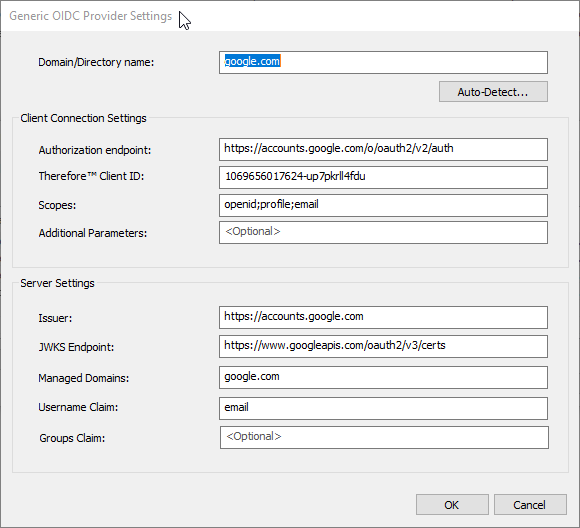The width and height of the screenshot is (580, 528).
Task: Click the Therefore™ Client ID label
Action: point(91,176)
